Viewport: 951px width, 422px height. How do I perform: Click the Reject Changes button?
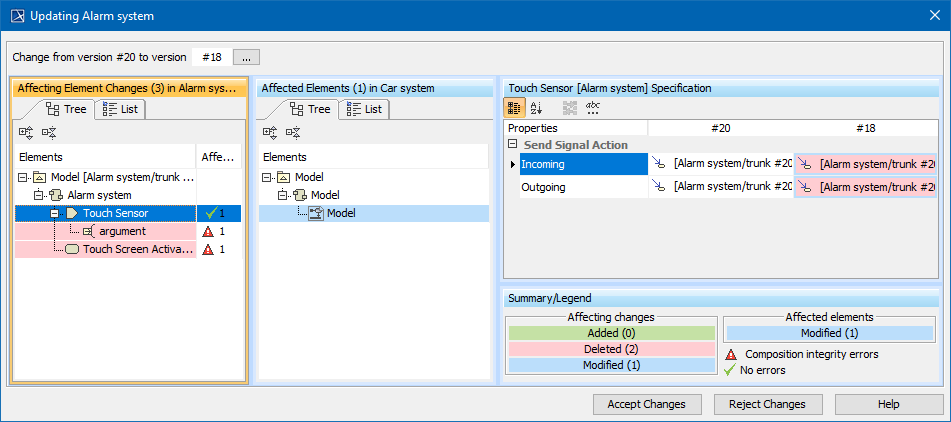click(x=760, y=404)
